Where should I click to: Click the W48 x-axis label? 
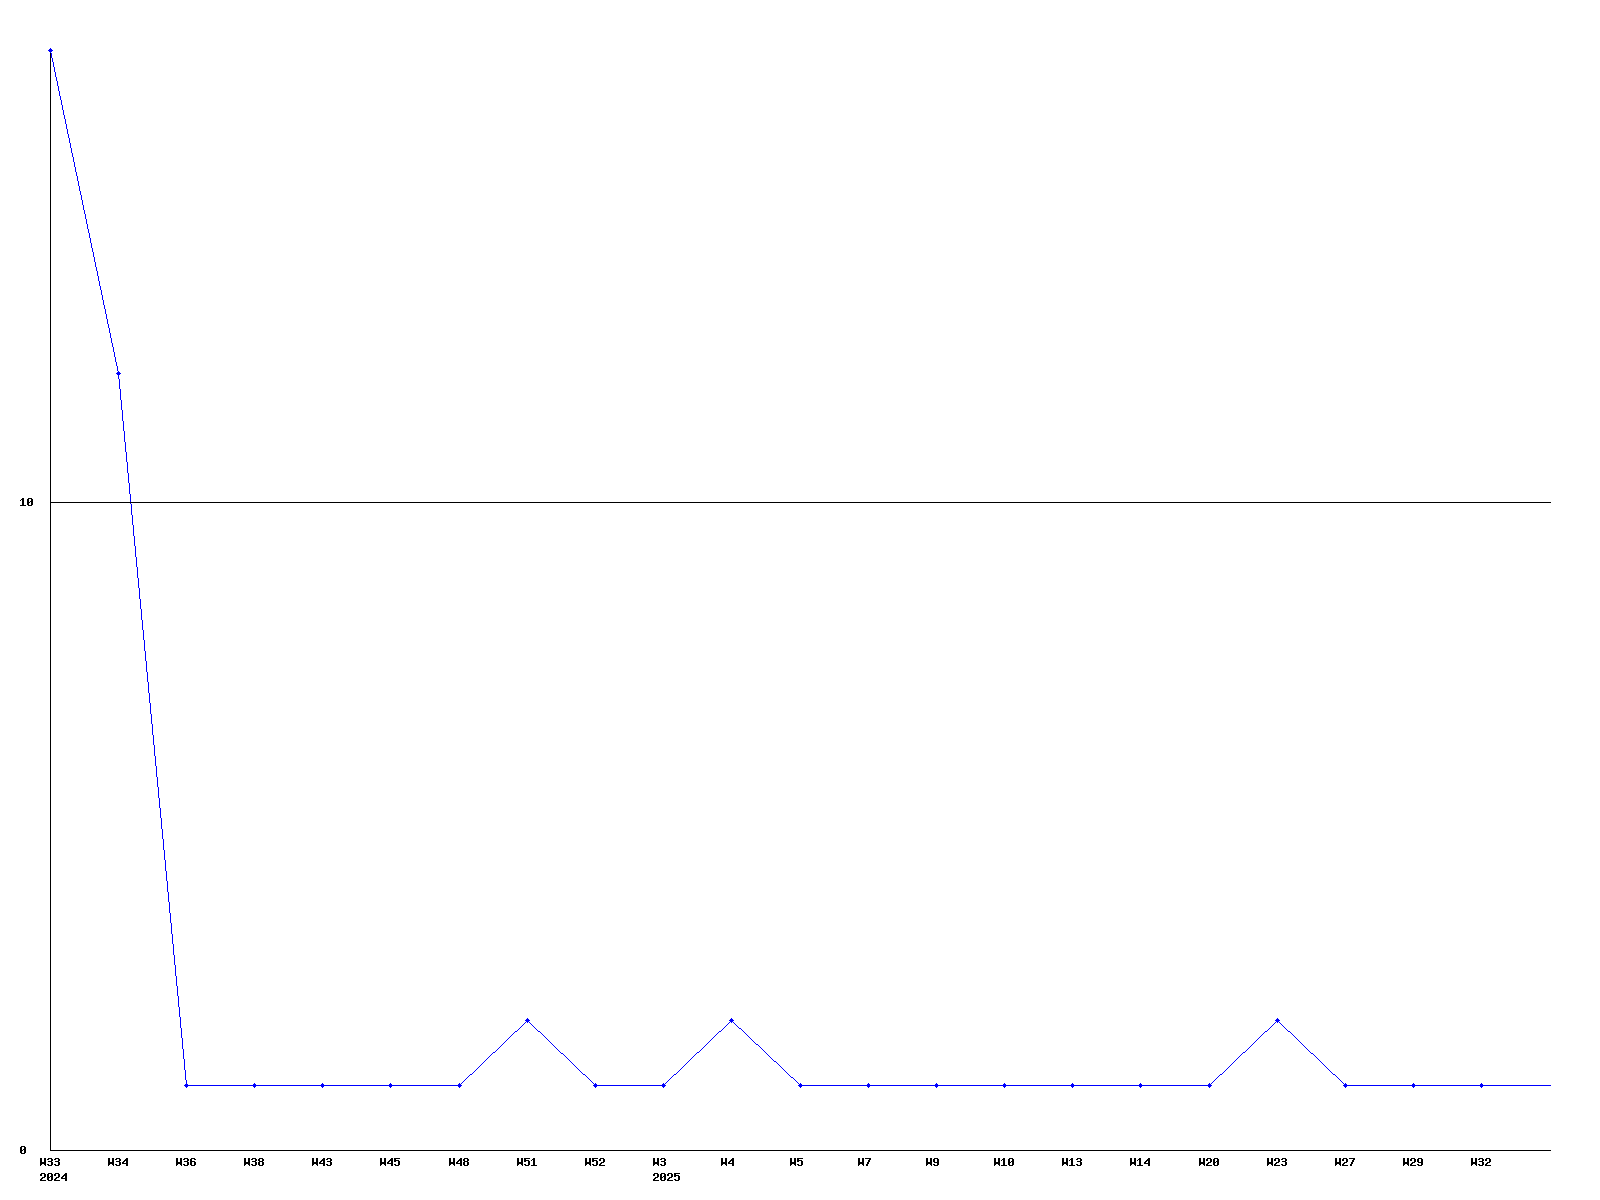[459, 1162]
